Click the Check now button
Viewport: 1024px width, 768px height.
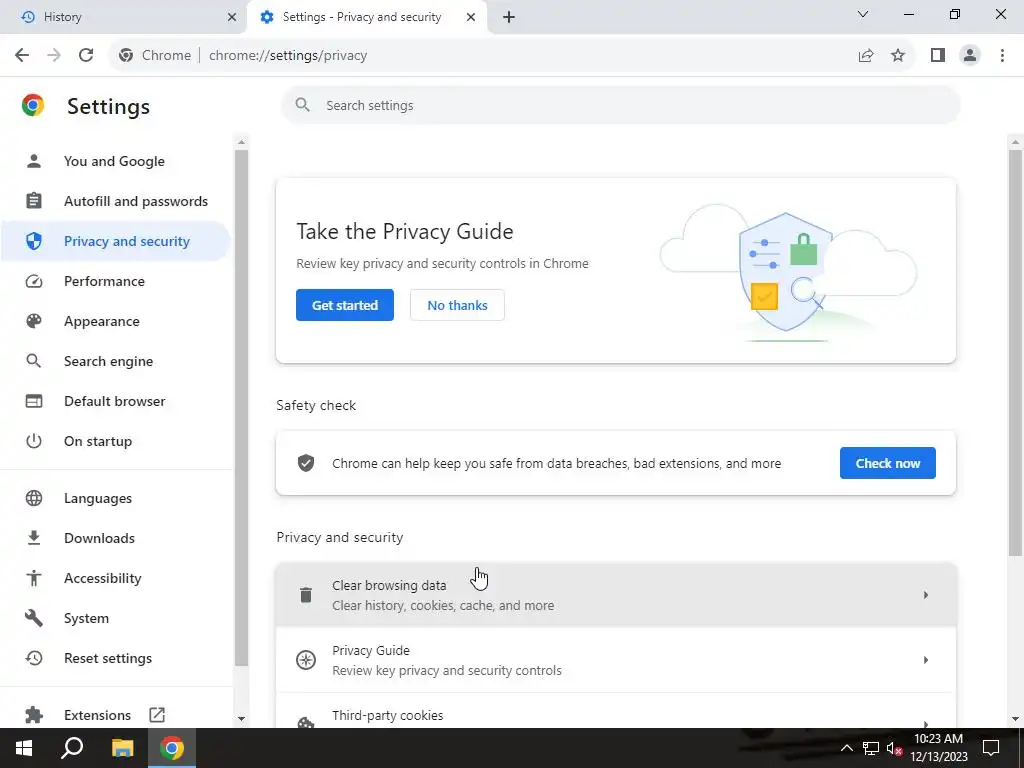pos(888,463)
